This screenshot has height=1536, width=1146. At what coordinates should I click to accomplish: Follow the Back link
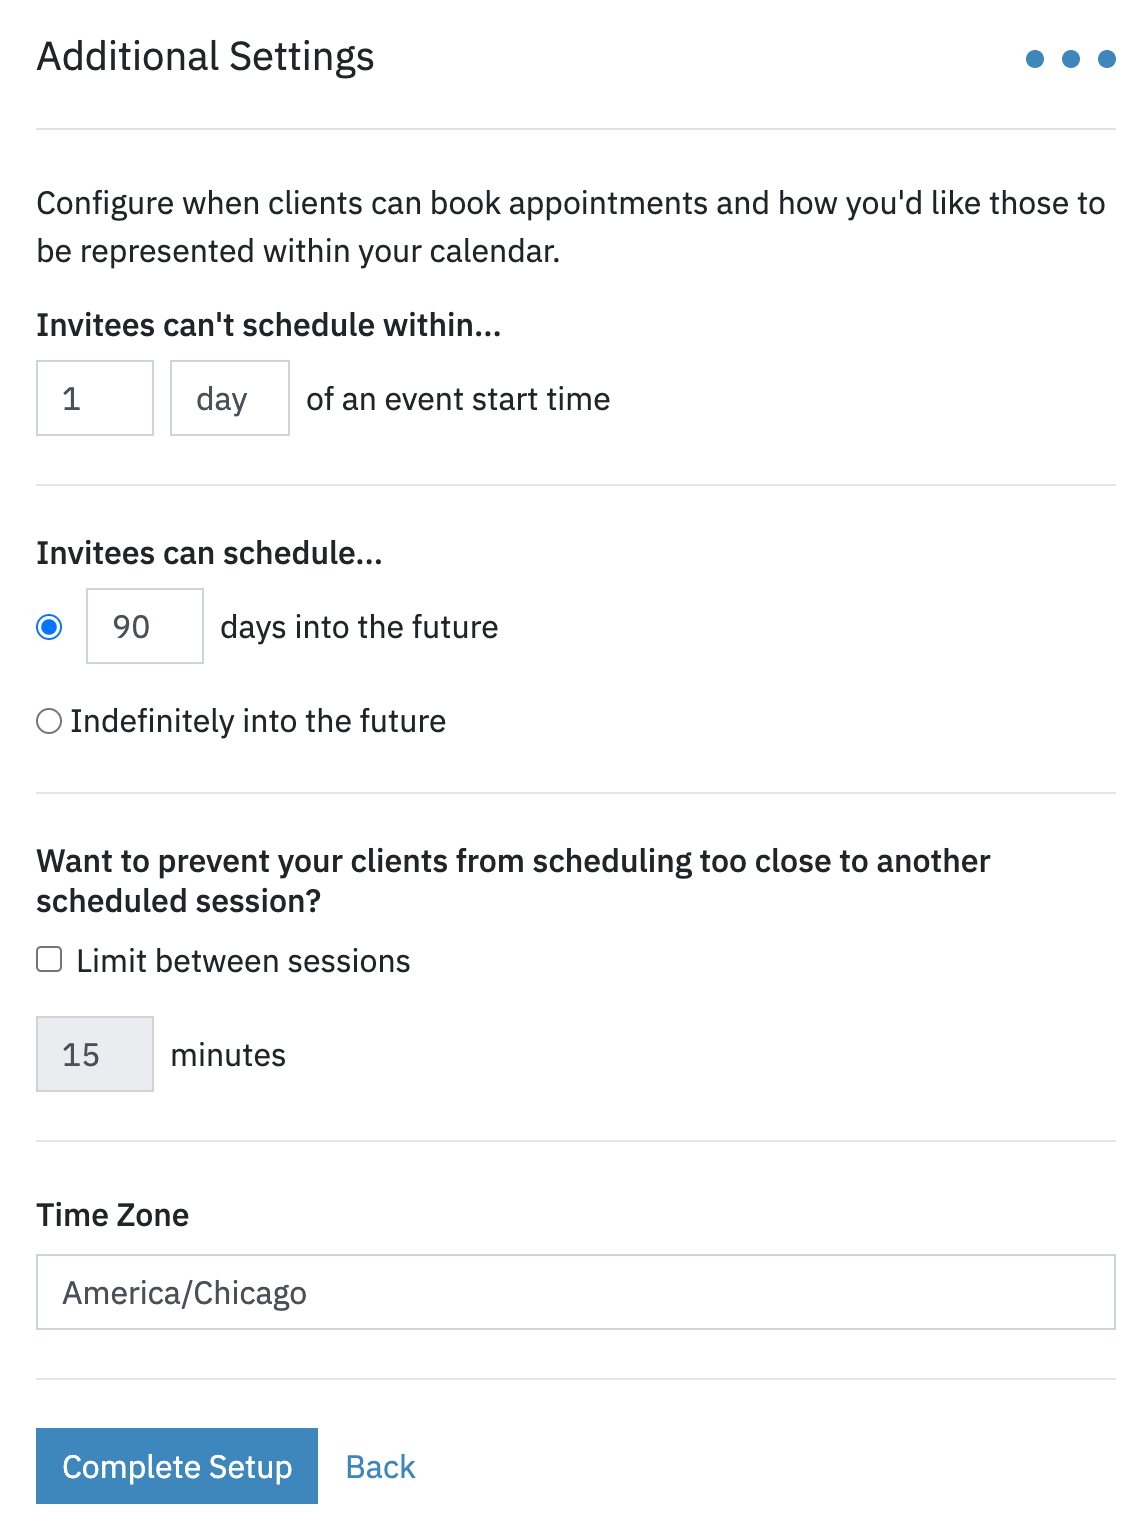point(379,1466)
